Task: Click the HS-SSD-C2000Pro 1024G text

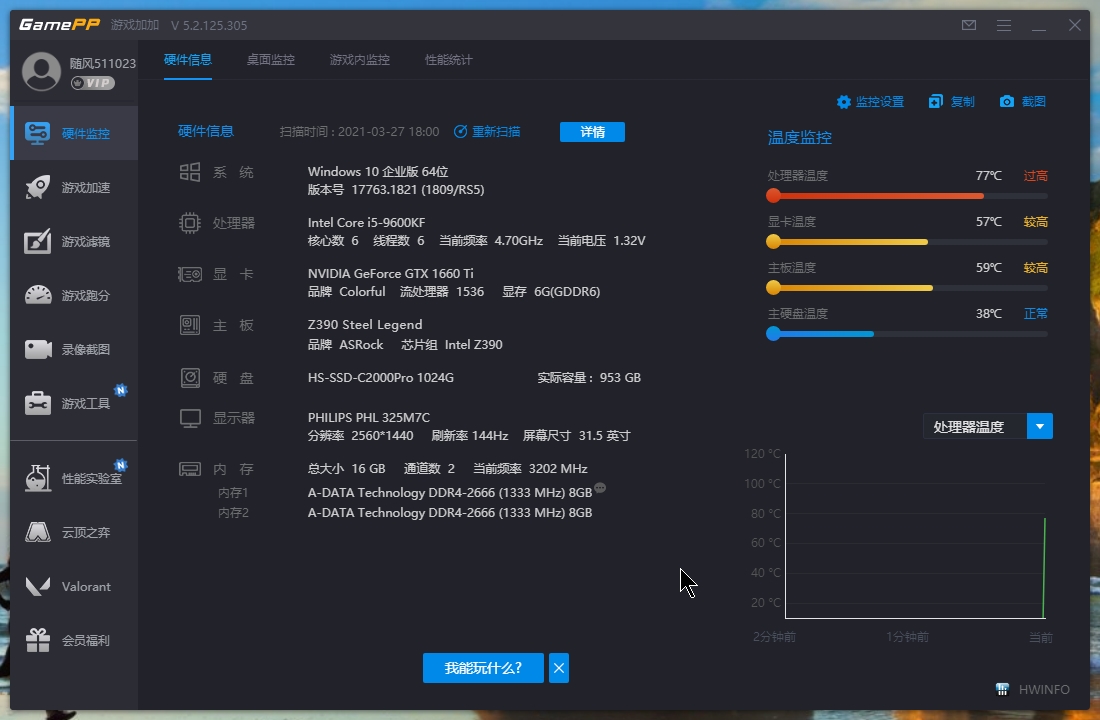Action: pyautogui.click(x=380, y=378)
